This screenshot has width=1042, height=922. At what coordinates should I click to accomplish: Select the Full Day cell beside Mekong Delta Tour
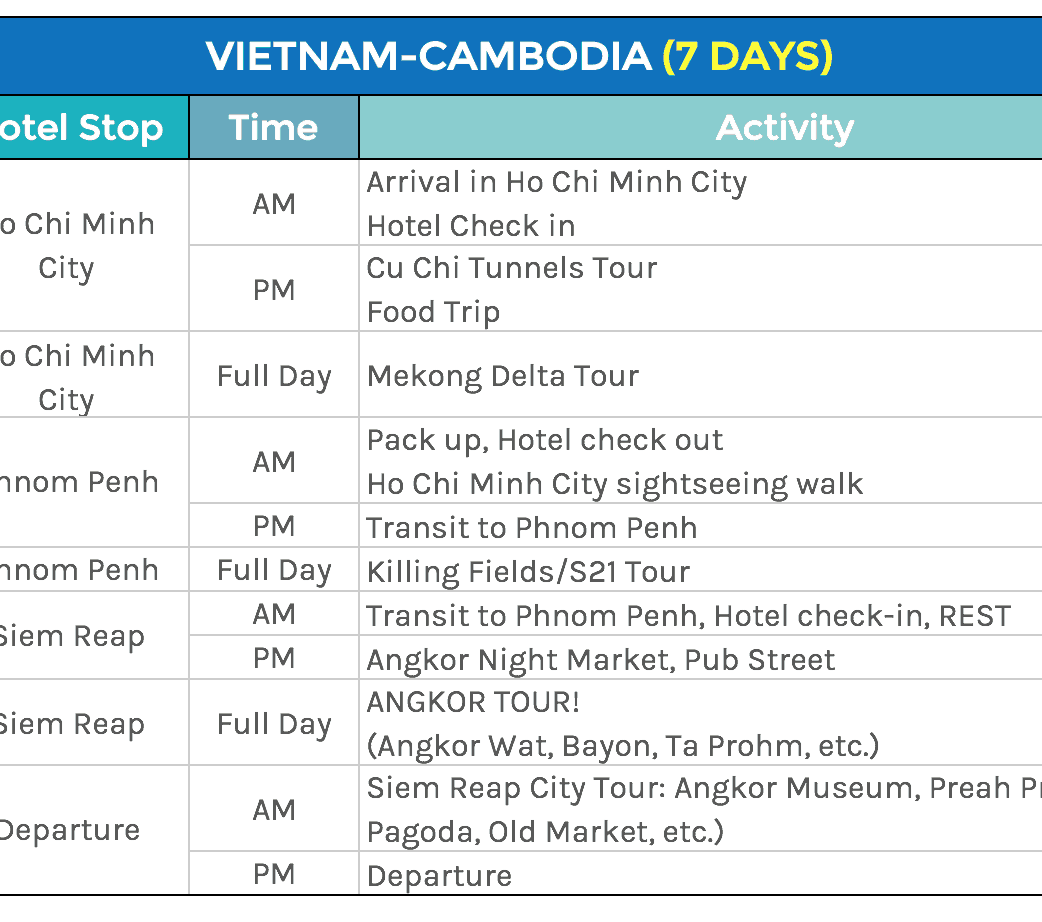click(273, 376)
